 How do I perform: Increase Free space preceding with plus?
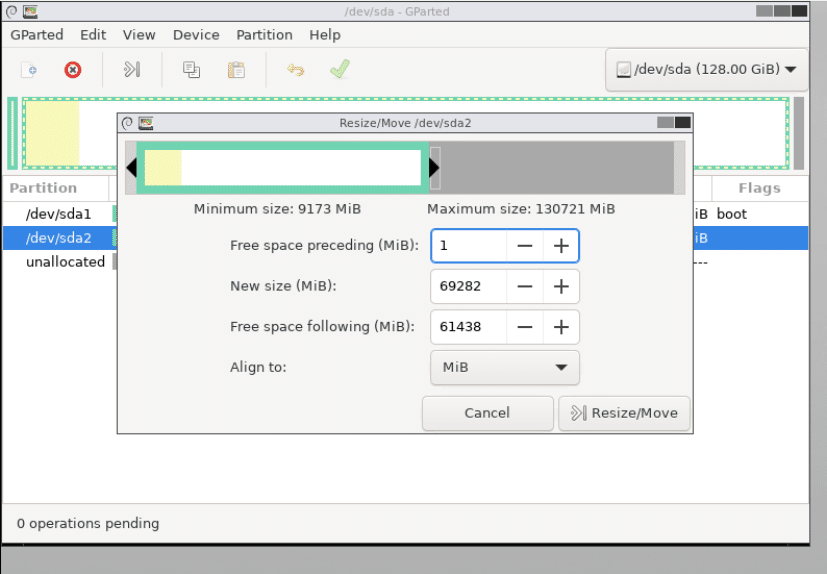point(561,245)
